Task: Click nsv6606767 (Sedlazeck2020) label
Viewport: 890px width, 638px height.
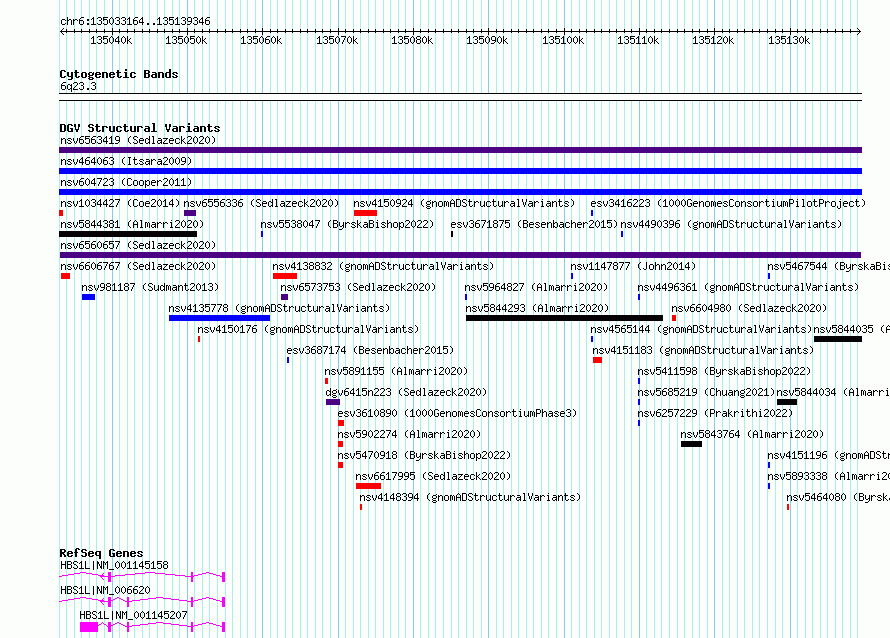Action: tap(138, 266)
